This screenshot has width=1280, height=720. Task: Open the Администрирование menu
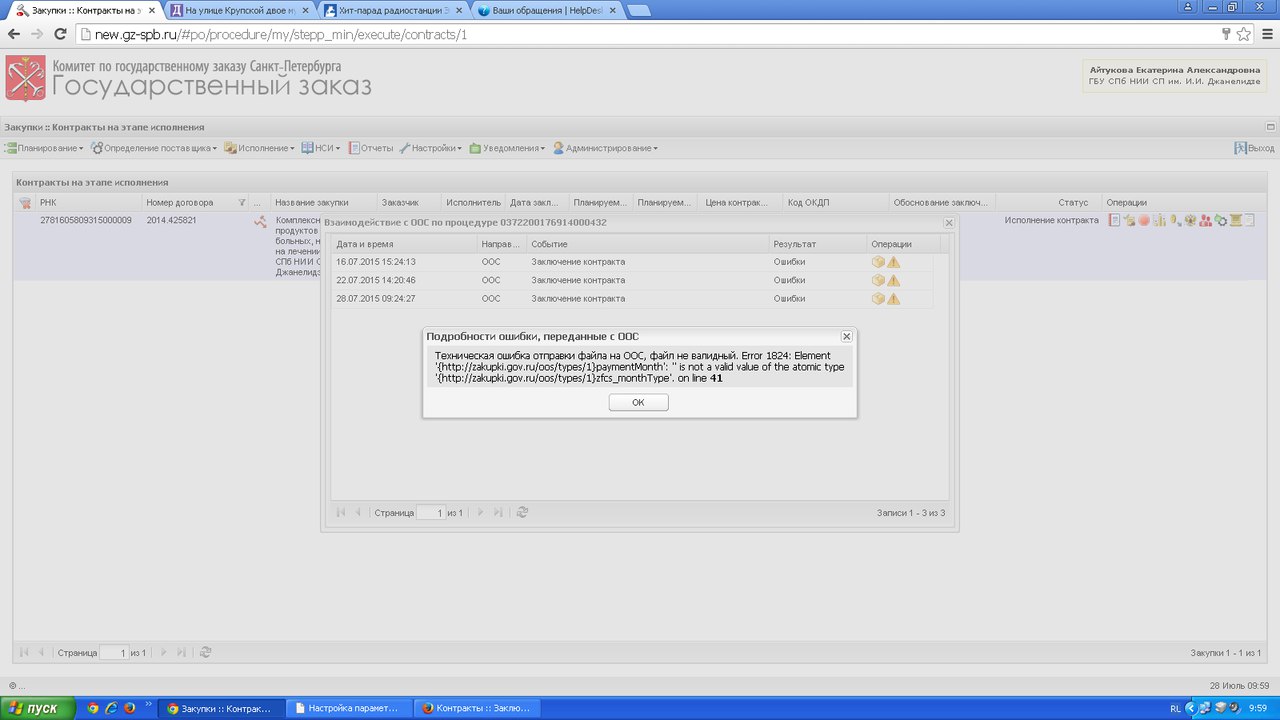point(605,148)
